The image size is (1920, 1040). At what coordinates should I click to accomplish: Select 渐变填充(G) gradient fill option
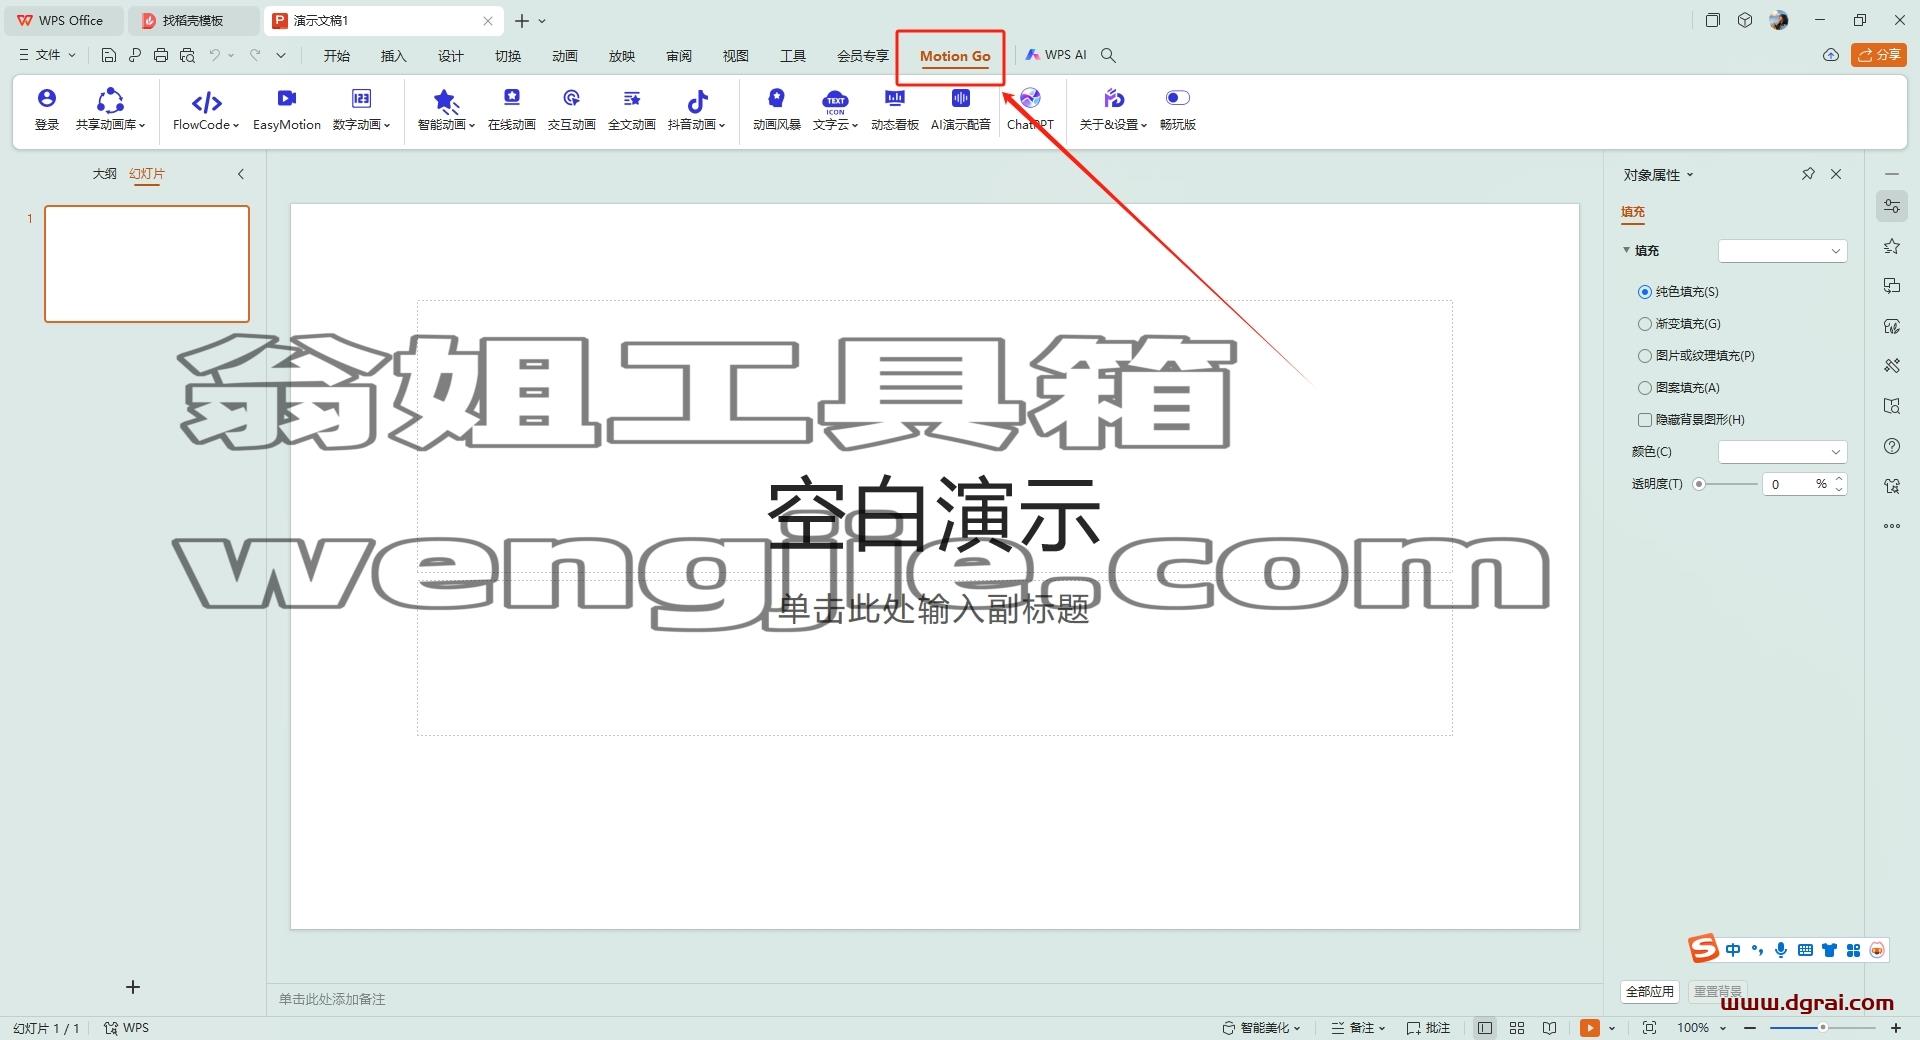(1679, 324)
